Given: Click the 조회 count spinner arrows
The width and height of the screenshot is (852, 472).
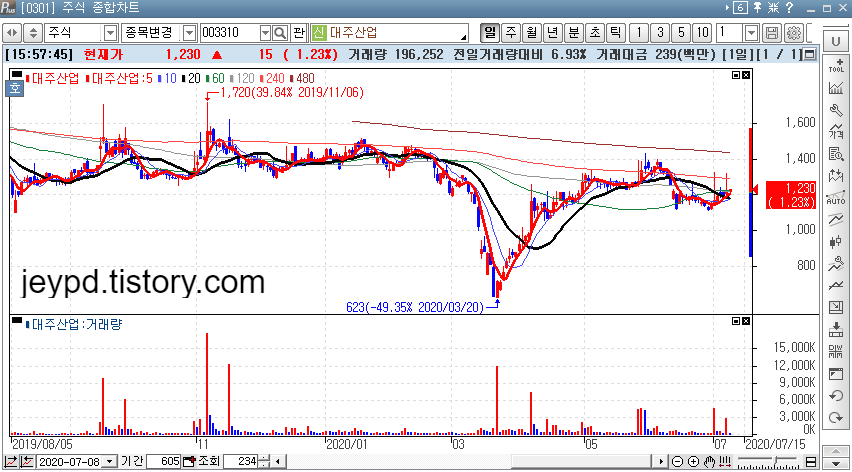Looking at the screenshot, I should [x=264, y=462].
